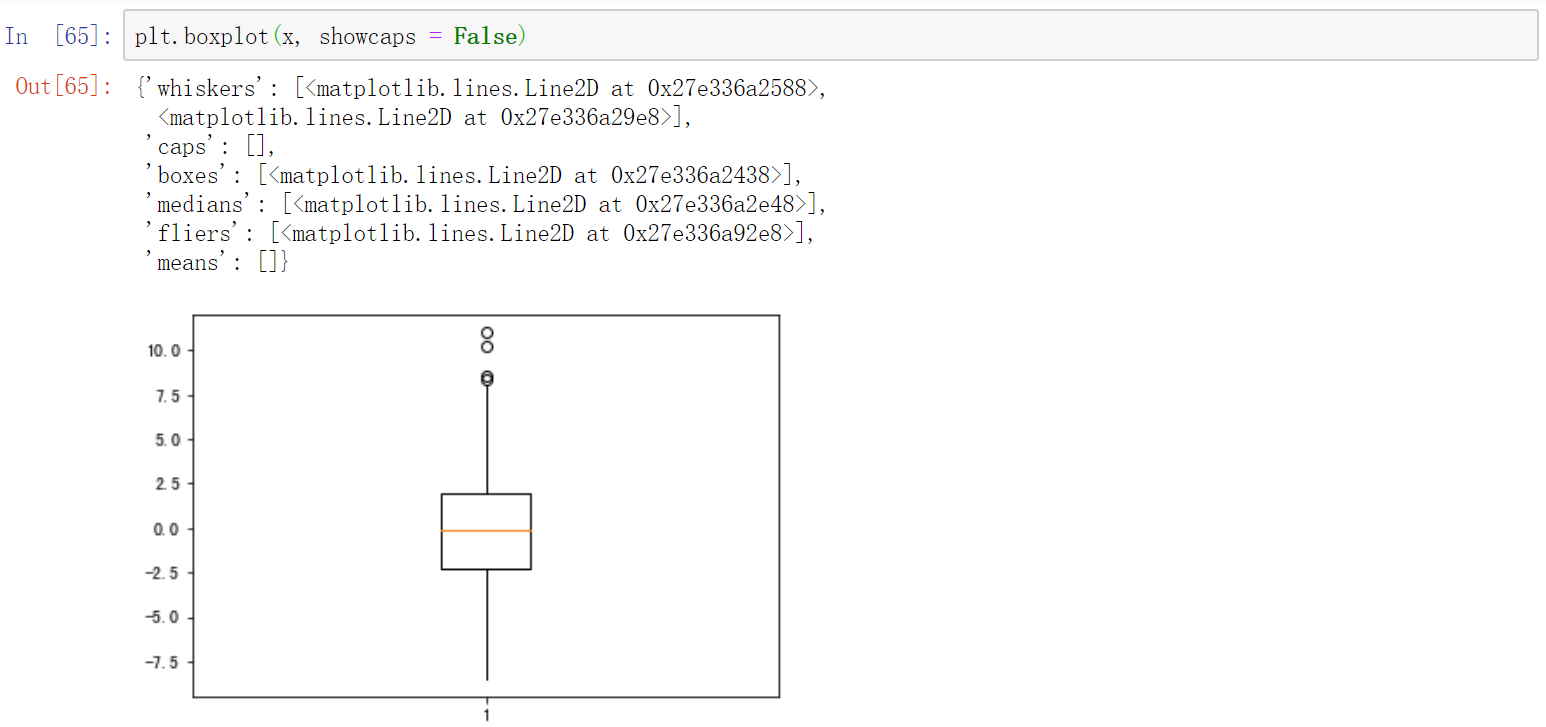Viewport: 1546px width, 727px height.
Task: Click the 'medians' key in the output text
Action: point(198,203)
